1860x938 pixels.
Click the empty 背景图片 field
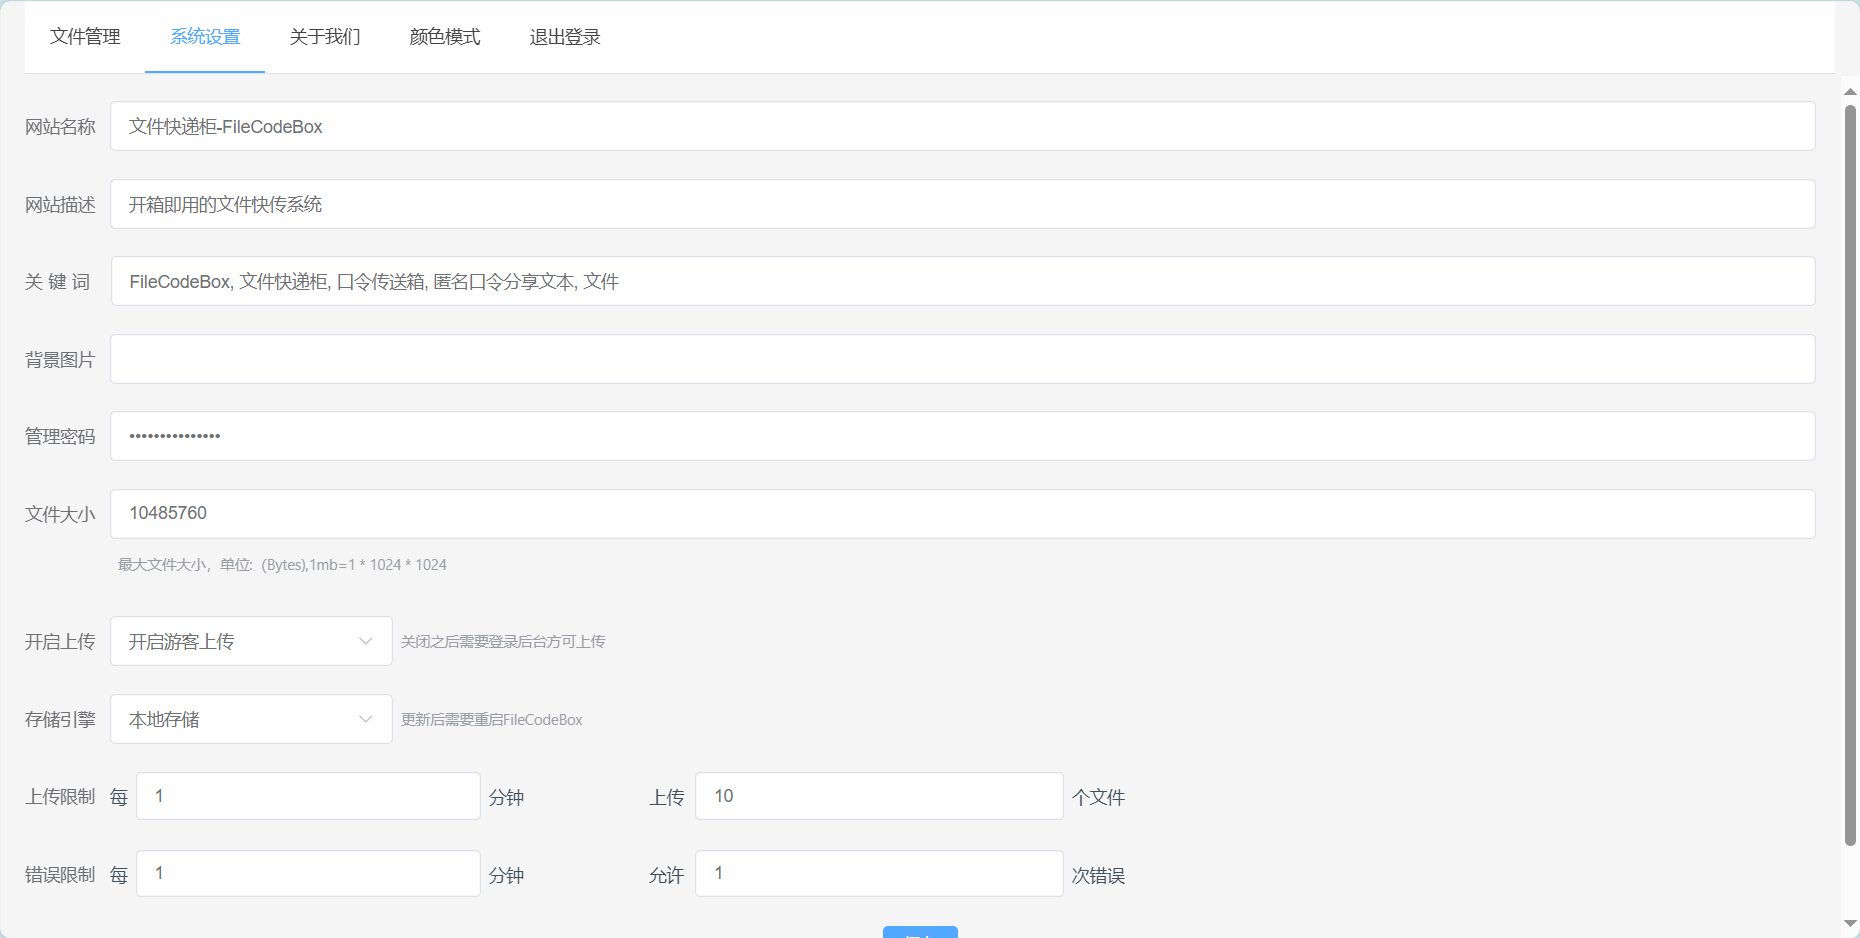pyautogui.click(x=962, y=359)
